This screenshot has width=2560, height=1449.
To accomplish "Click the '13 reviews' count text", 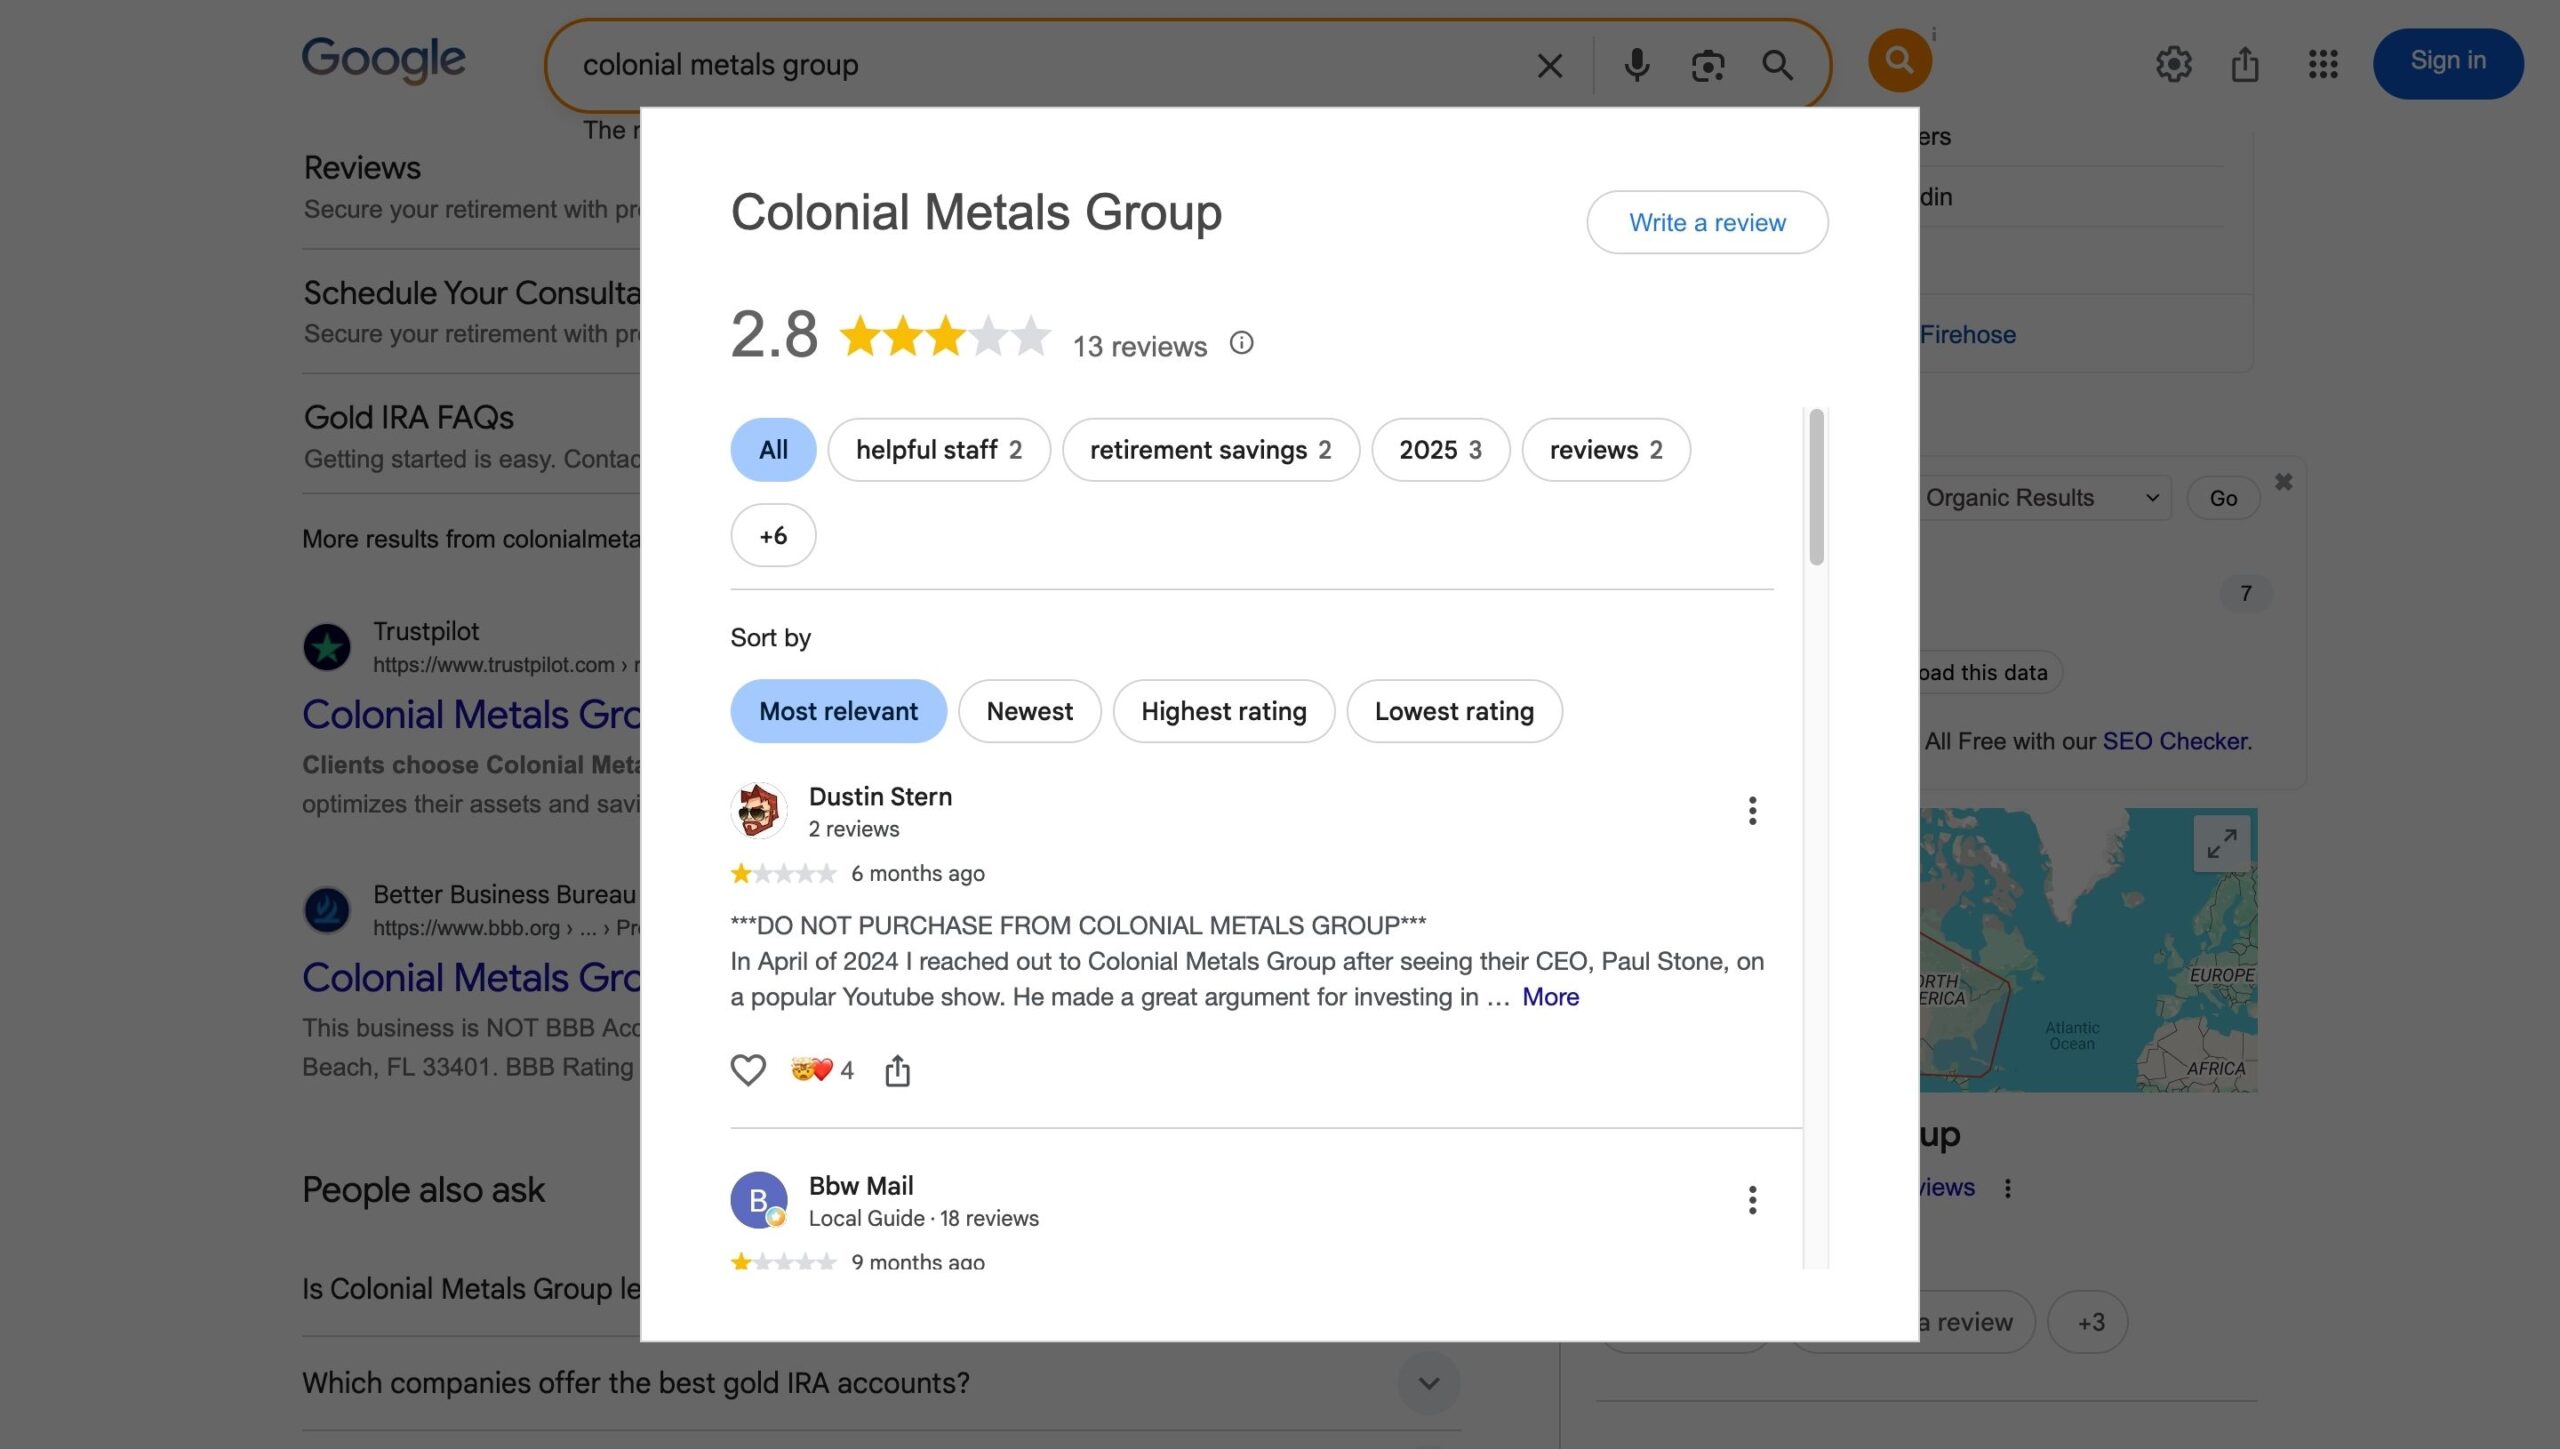I will (x=1139, y=346).
